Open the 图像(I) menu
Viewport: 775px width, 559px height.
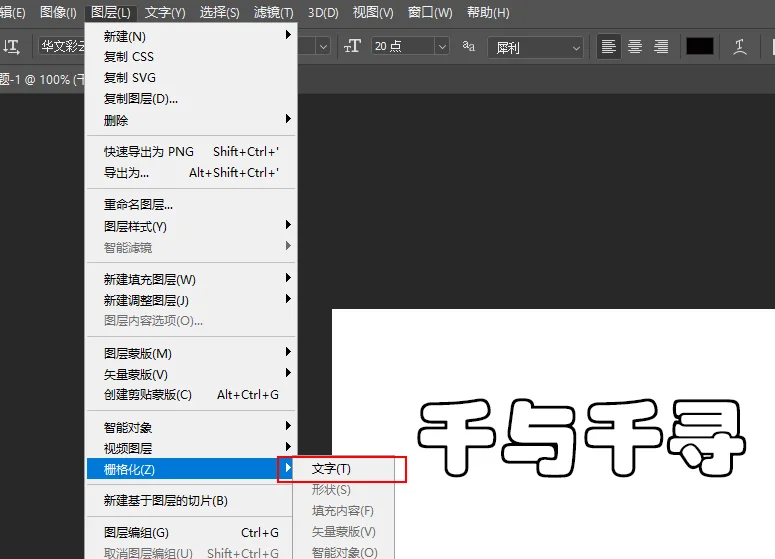(x=58, y=12)
